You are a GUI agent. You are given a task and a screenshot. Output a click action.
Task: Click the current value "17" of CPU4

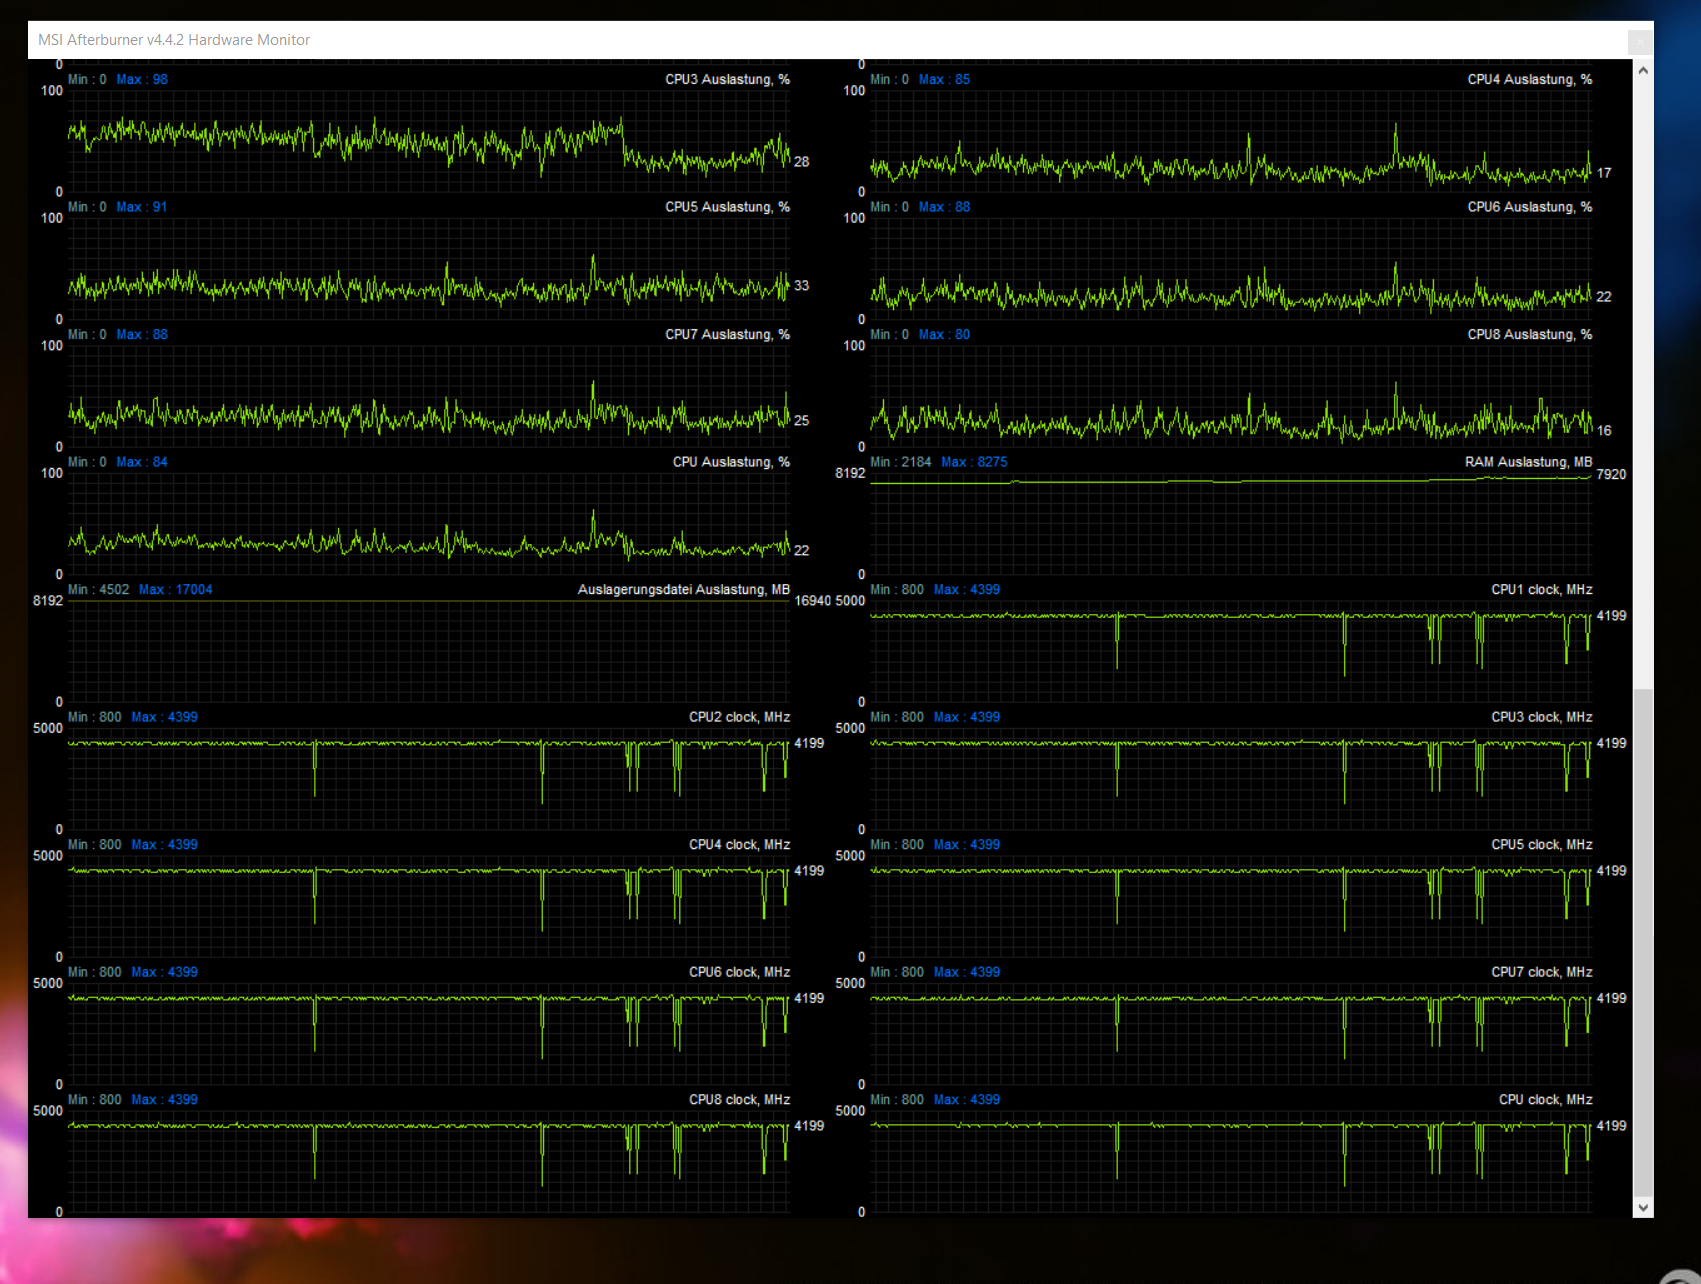coord(1604,173)
